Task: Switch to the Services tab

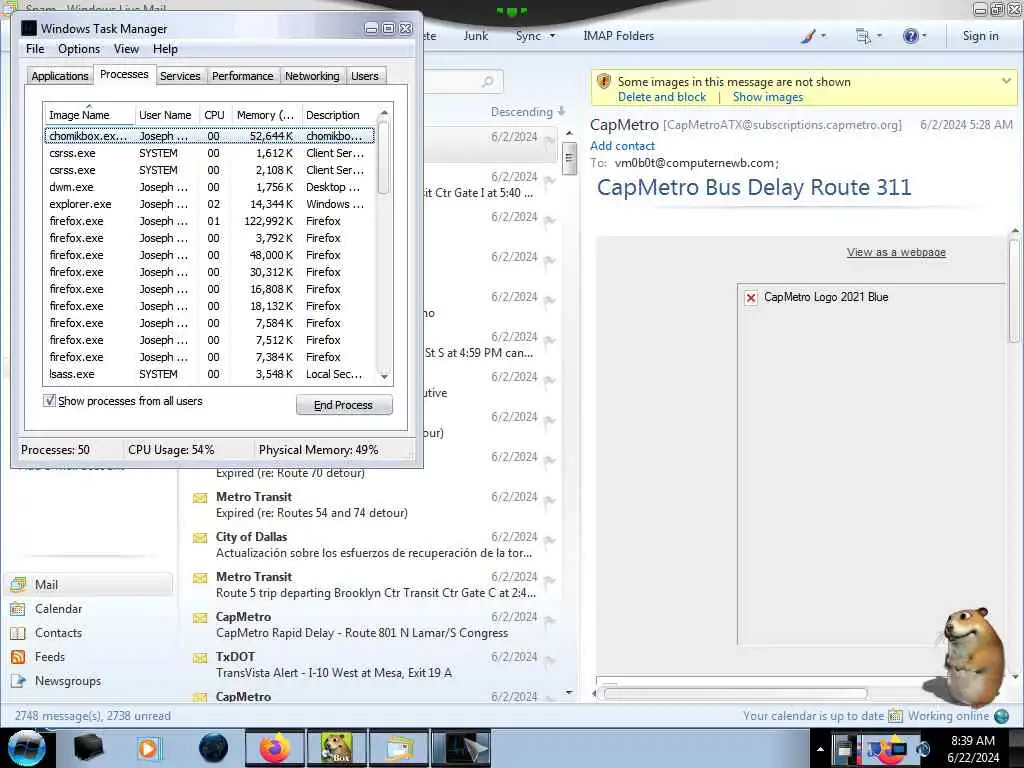Action: tap(180, 76)
